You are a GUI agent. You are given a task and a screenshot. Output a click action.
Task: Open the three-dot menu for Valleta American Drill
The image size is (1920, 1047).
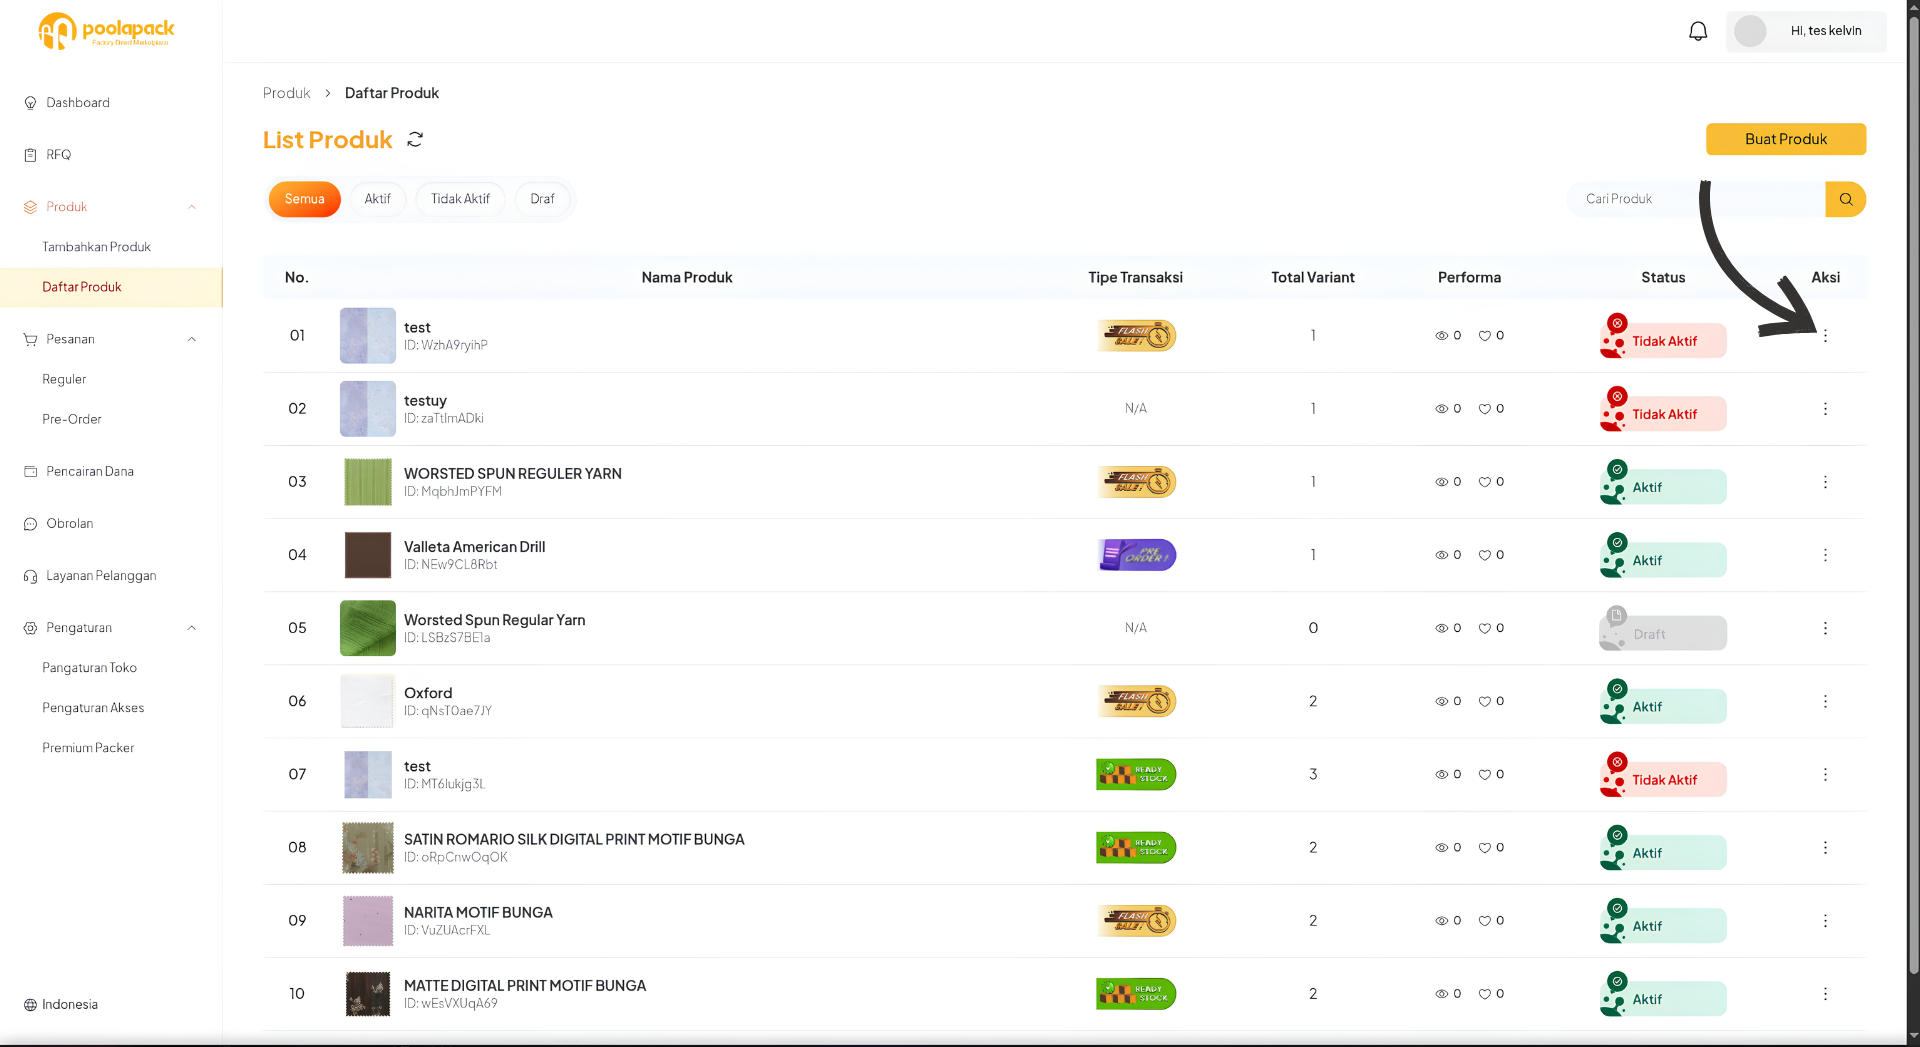coord(1825,555)
